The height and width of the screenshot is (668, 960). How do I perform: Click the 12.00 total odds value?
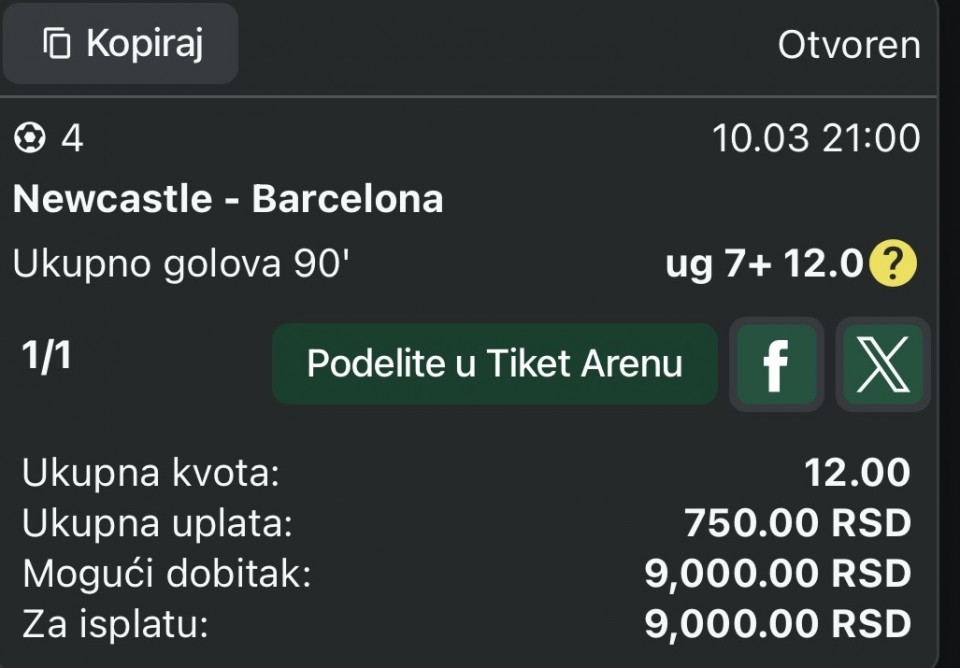858,473
